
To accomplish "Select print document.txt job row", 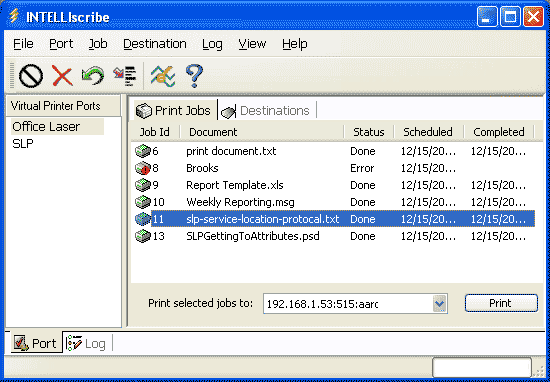I will click(335, 151).
